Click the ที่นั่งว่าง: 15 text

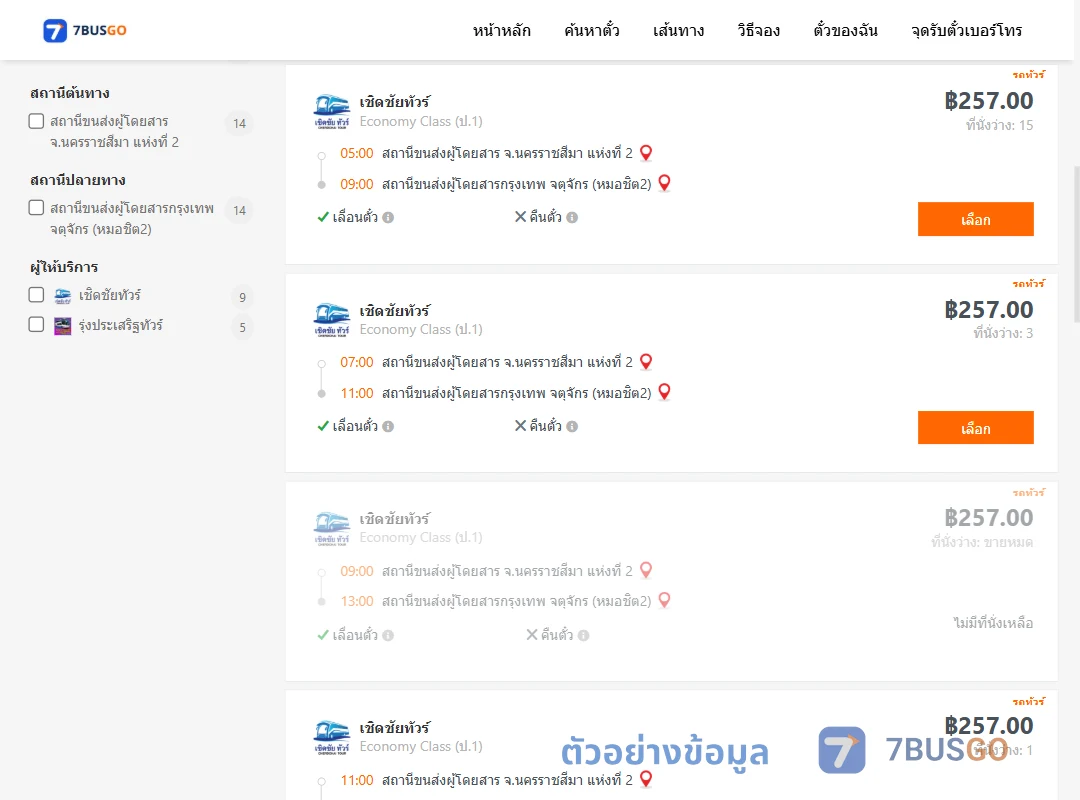click(x=999, y=125)
